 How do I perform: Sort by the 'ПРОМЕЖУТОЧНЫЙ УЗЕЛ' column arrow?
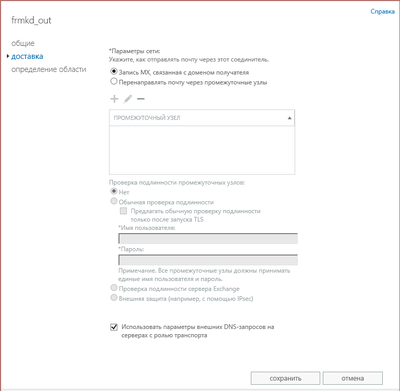coord(289,118)
